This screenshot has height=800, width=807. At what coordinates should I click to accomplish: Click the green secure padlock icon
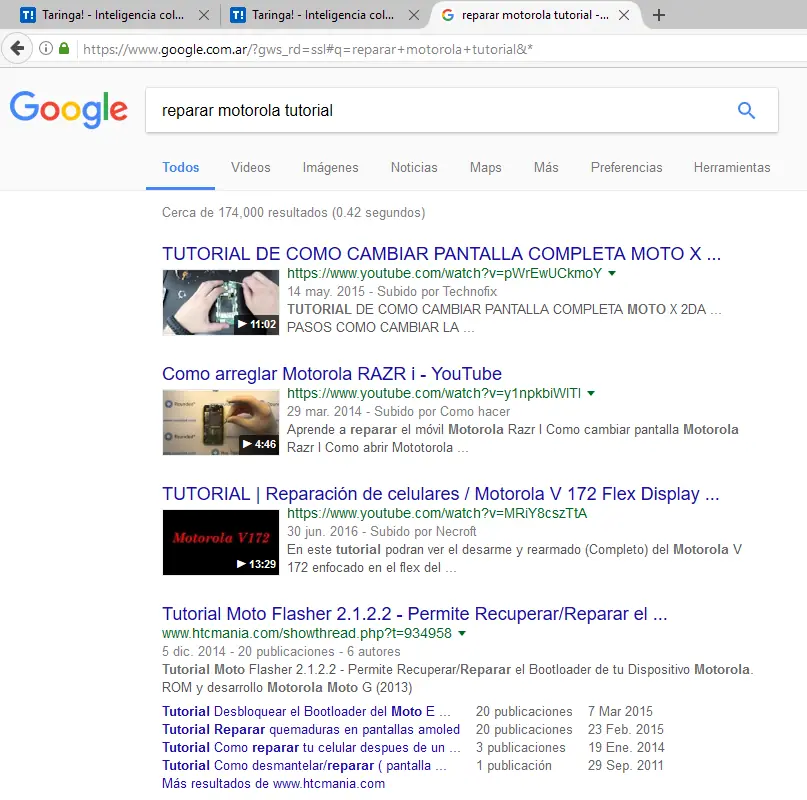pyautogui.click(x=64, y=48)
